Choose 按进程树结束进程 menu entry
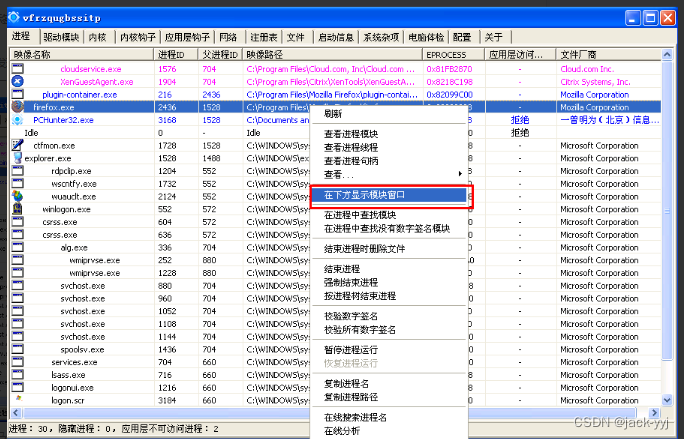The width and height of the screenshot is (684, 439). point(389,296)
